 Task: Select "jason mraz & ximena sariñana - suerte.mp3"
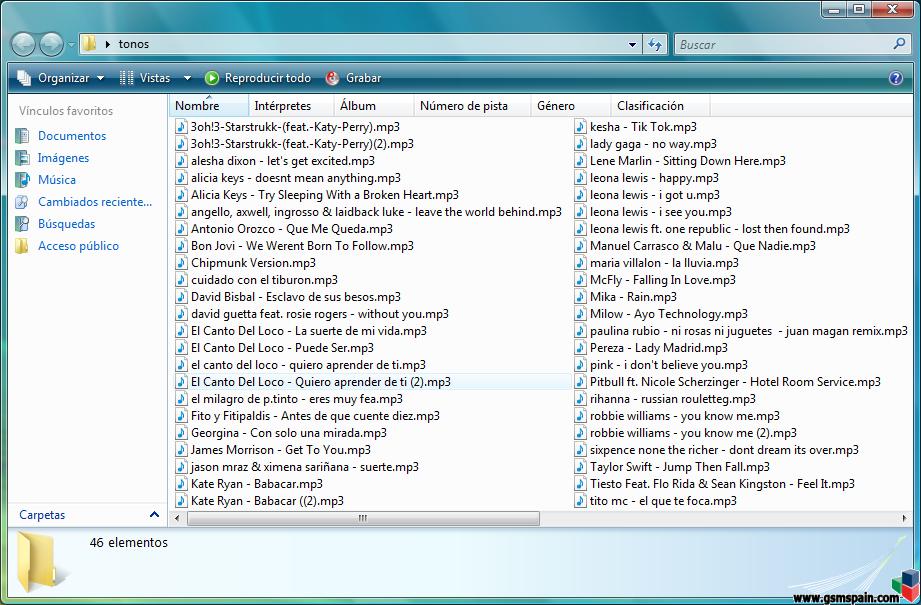tap(305, 468)
